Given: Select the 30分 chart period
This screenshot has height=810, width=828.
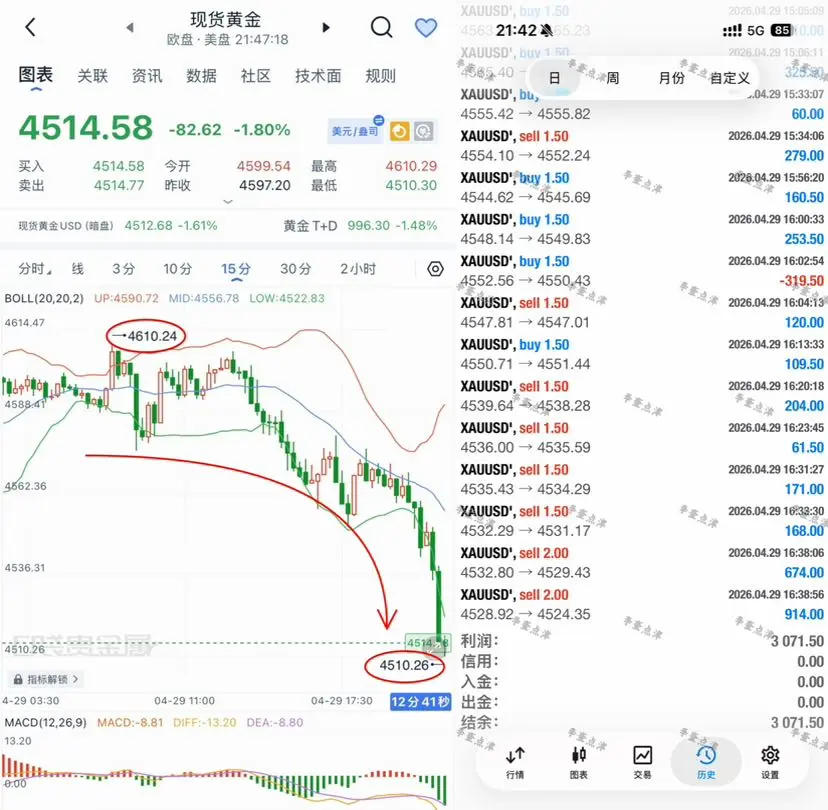Looking at the screenshot, I should pos(295,269).
